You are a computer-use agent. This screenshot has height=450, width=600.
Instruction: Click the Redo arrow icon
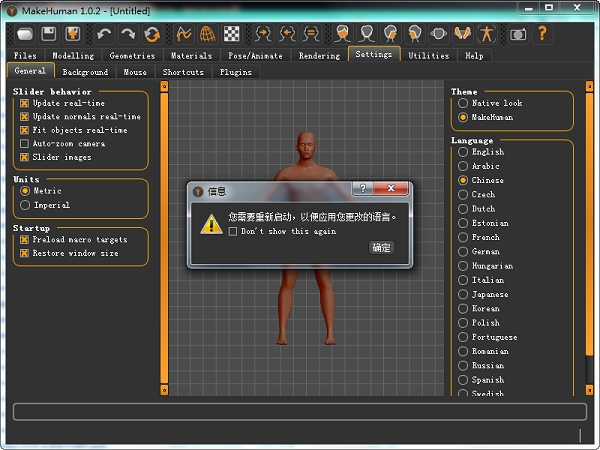tap(129, 33)
